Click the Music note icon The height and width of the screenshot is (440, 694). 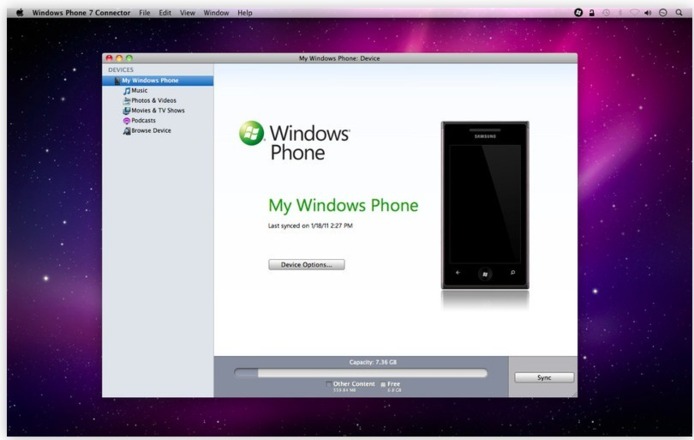(127, 91)
